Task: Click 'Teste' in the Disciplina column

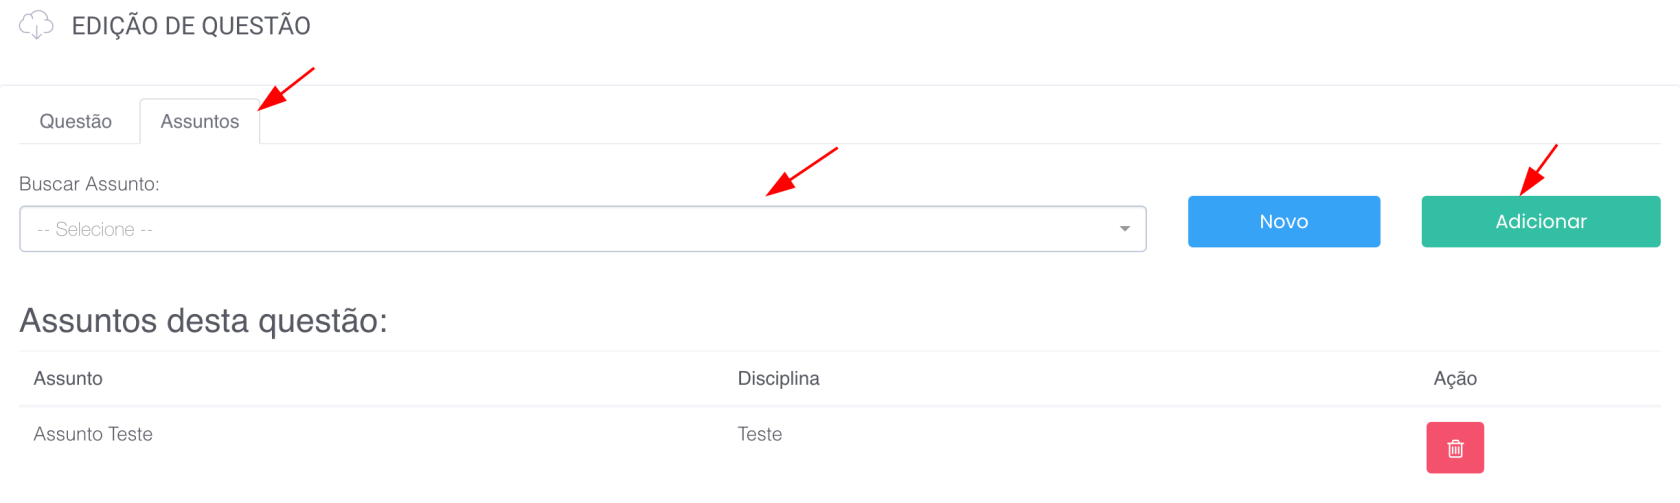Action: click(x=760, y=434)
